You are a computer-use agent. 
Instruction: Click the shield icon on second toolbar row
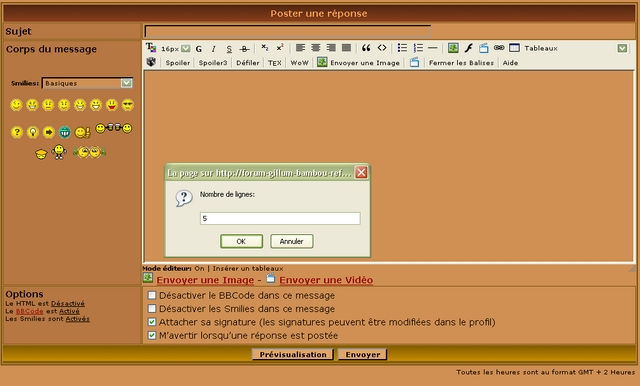point(151,62)
